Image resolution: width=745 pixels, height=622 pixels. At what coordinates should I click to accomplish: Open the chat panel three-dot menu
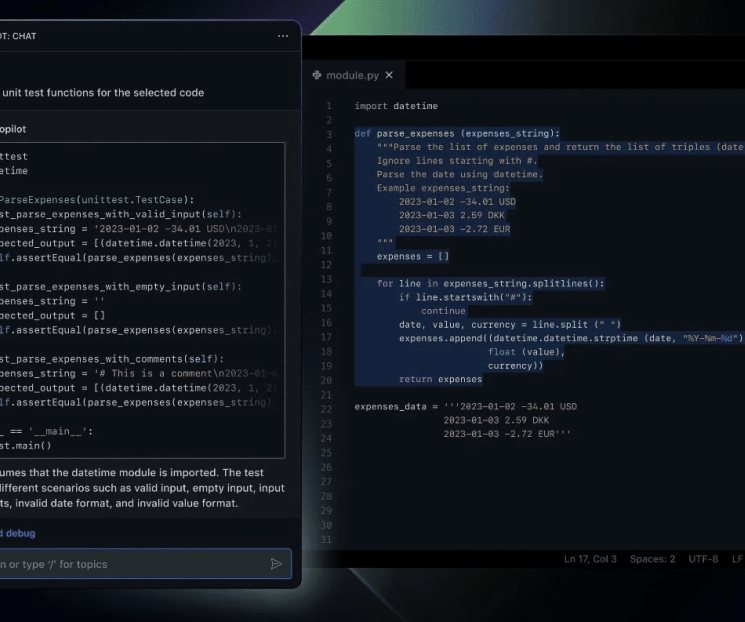coord(283,36)
